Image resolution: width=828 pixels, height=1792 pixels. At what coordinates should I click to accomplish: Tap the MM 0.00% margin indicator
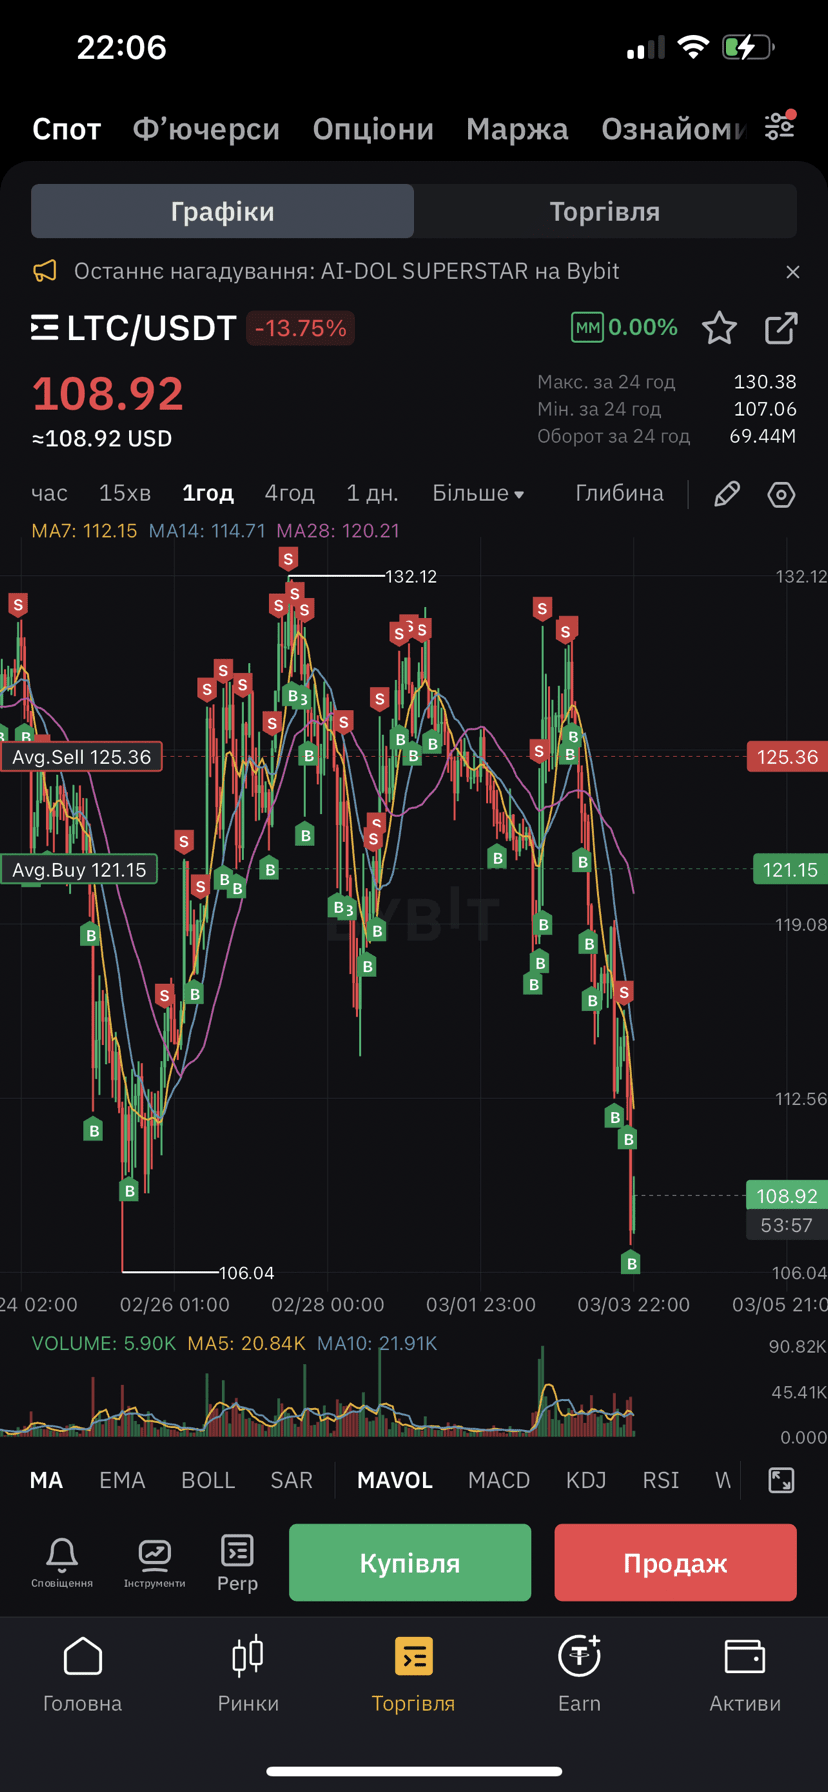tap(624, 327)
